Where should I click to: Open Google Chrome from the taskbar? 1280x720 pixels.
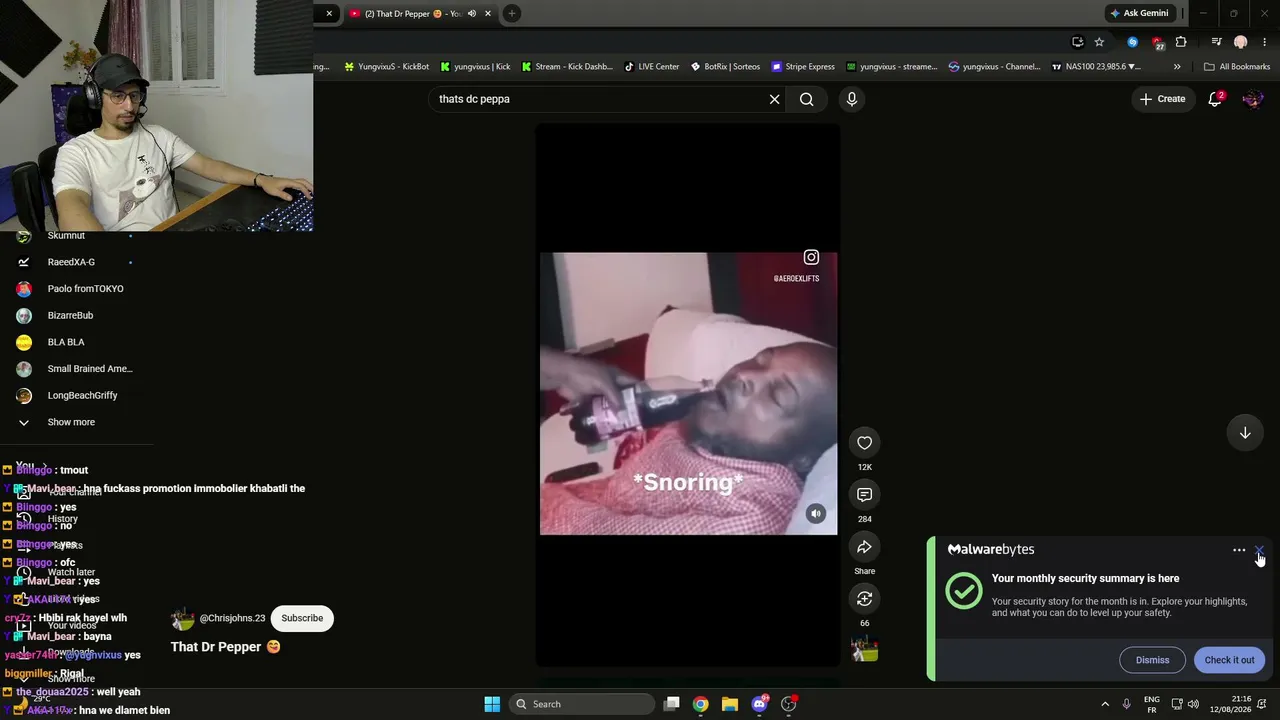click(701, 704)
